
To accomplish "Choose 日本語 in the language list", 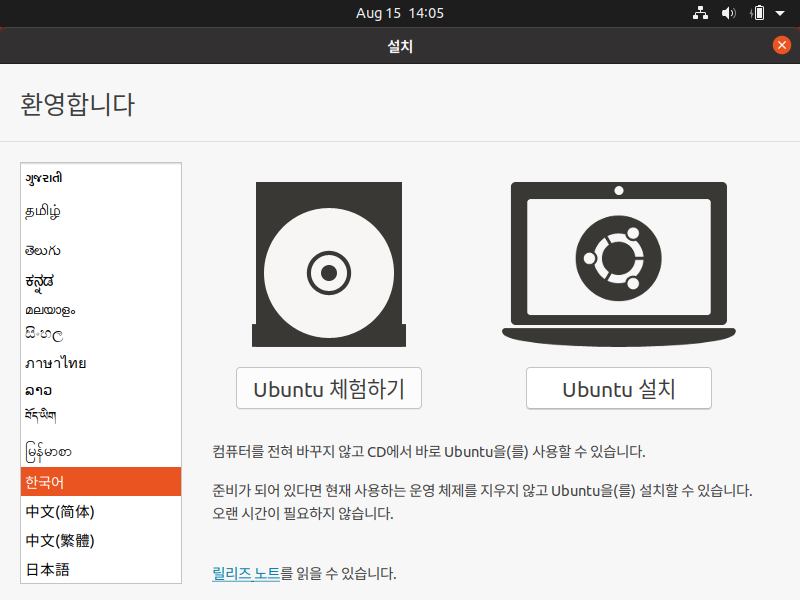I will point(101,569).
